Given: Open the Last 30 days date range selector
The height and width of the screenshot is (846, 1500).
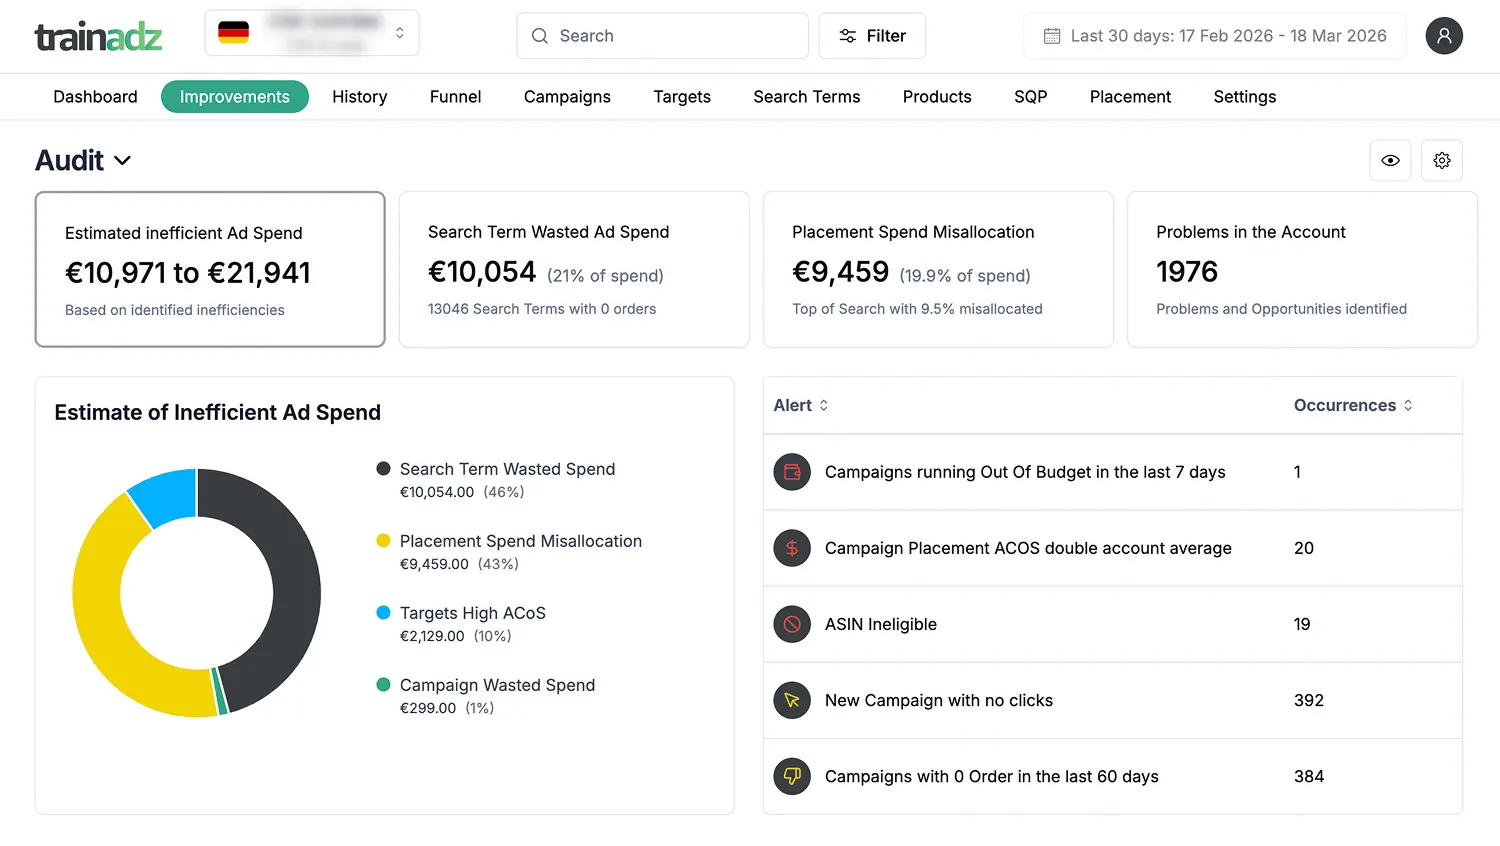Looking at the screenshot, I should coord(1215,35).
